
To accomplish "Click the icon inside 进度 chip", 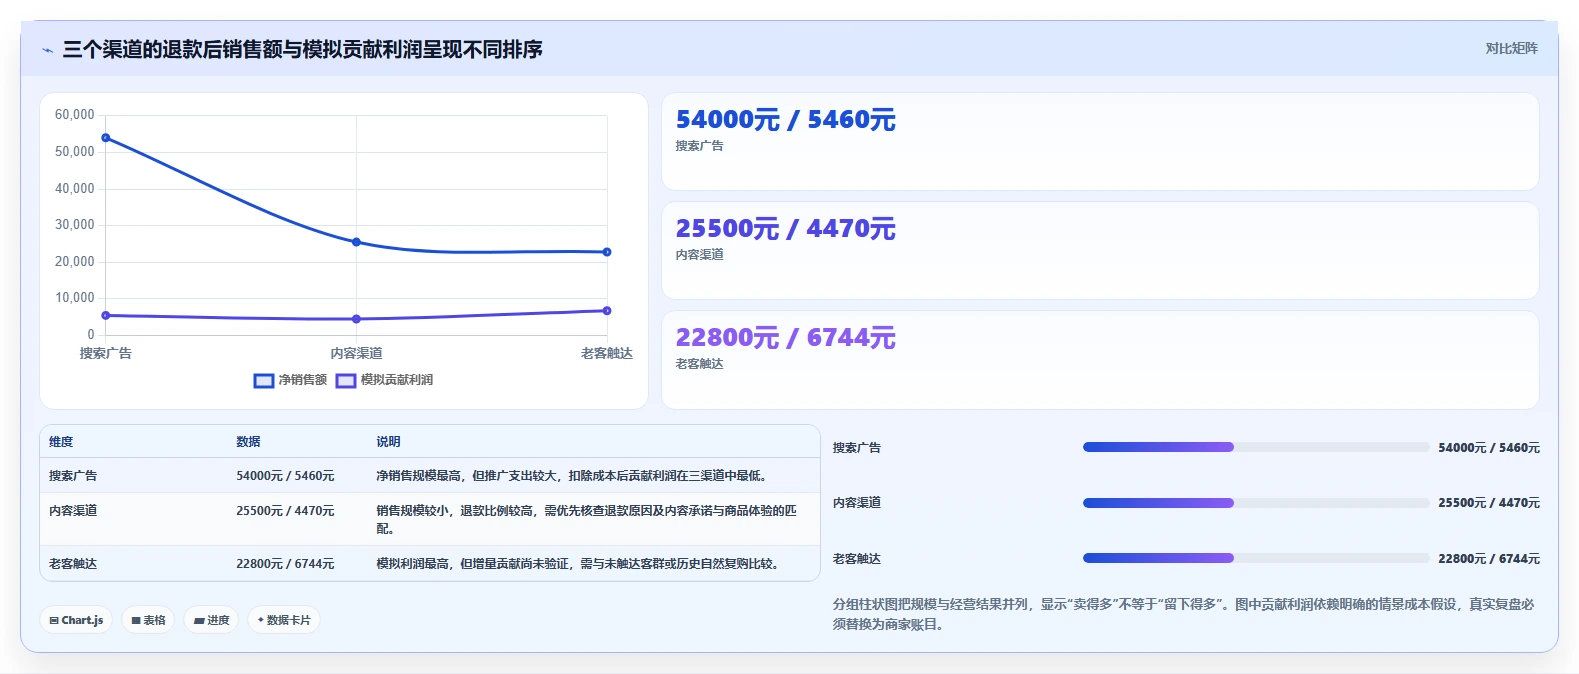I will point(199,621).
